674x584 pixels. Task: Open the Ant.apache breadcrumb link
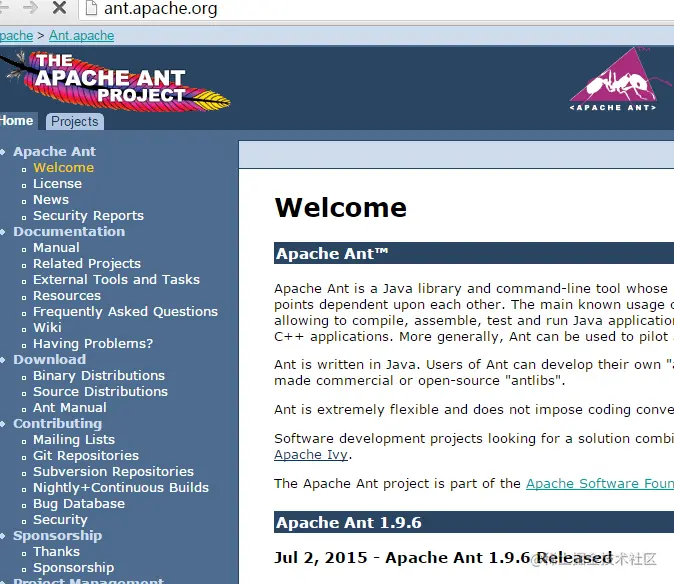click(x=82, y=35)
